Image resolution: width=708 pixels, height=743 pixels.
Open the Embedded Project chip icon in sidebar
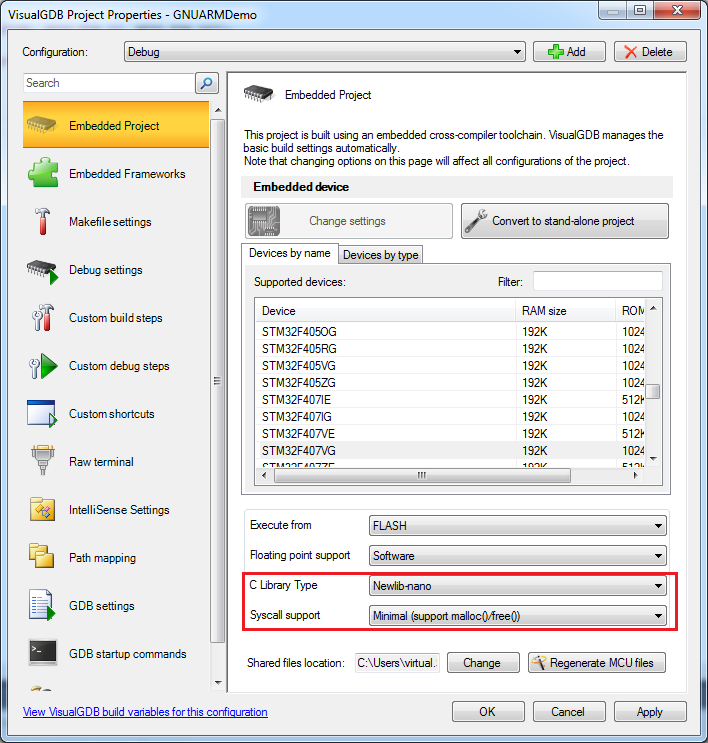[42, 126]
